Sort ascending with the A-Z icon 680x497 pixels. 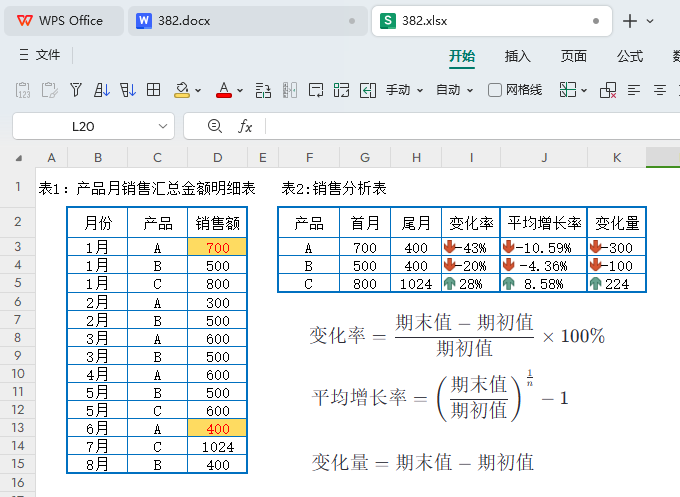[102, 90]
